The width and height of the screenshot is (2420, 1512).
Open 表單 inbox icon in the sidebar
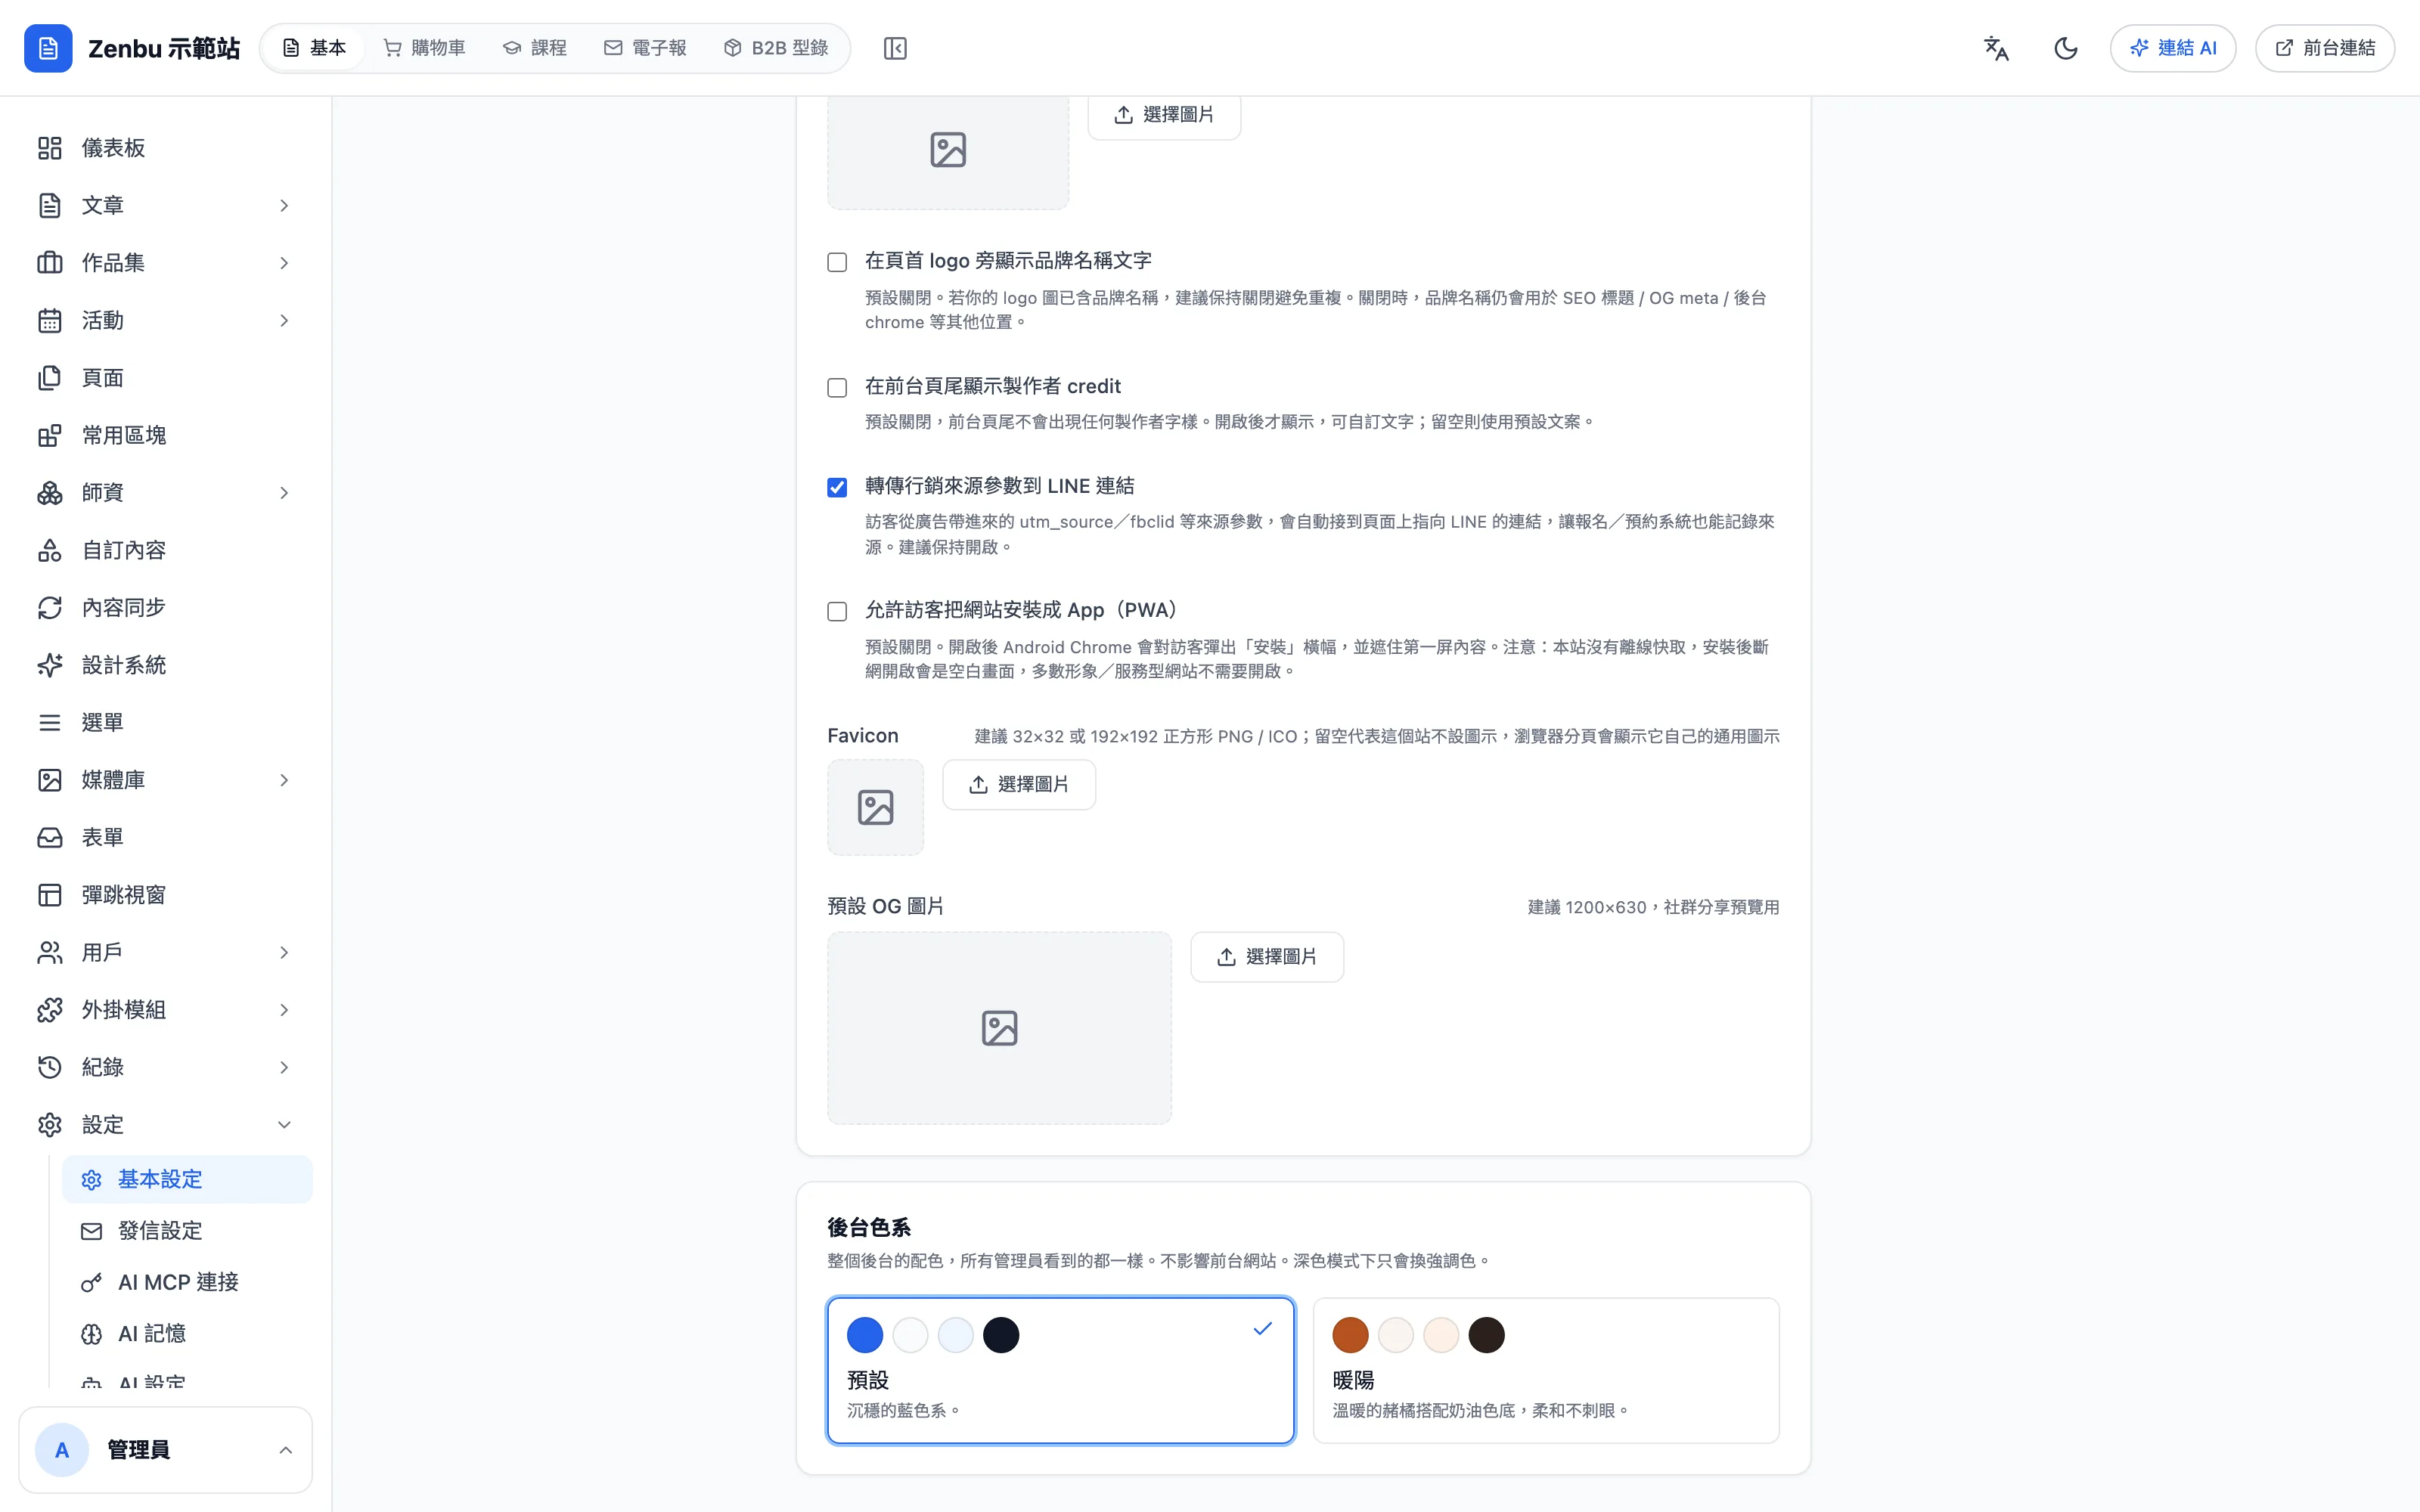tap(50, 838)
